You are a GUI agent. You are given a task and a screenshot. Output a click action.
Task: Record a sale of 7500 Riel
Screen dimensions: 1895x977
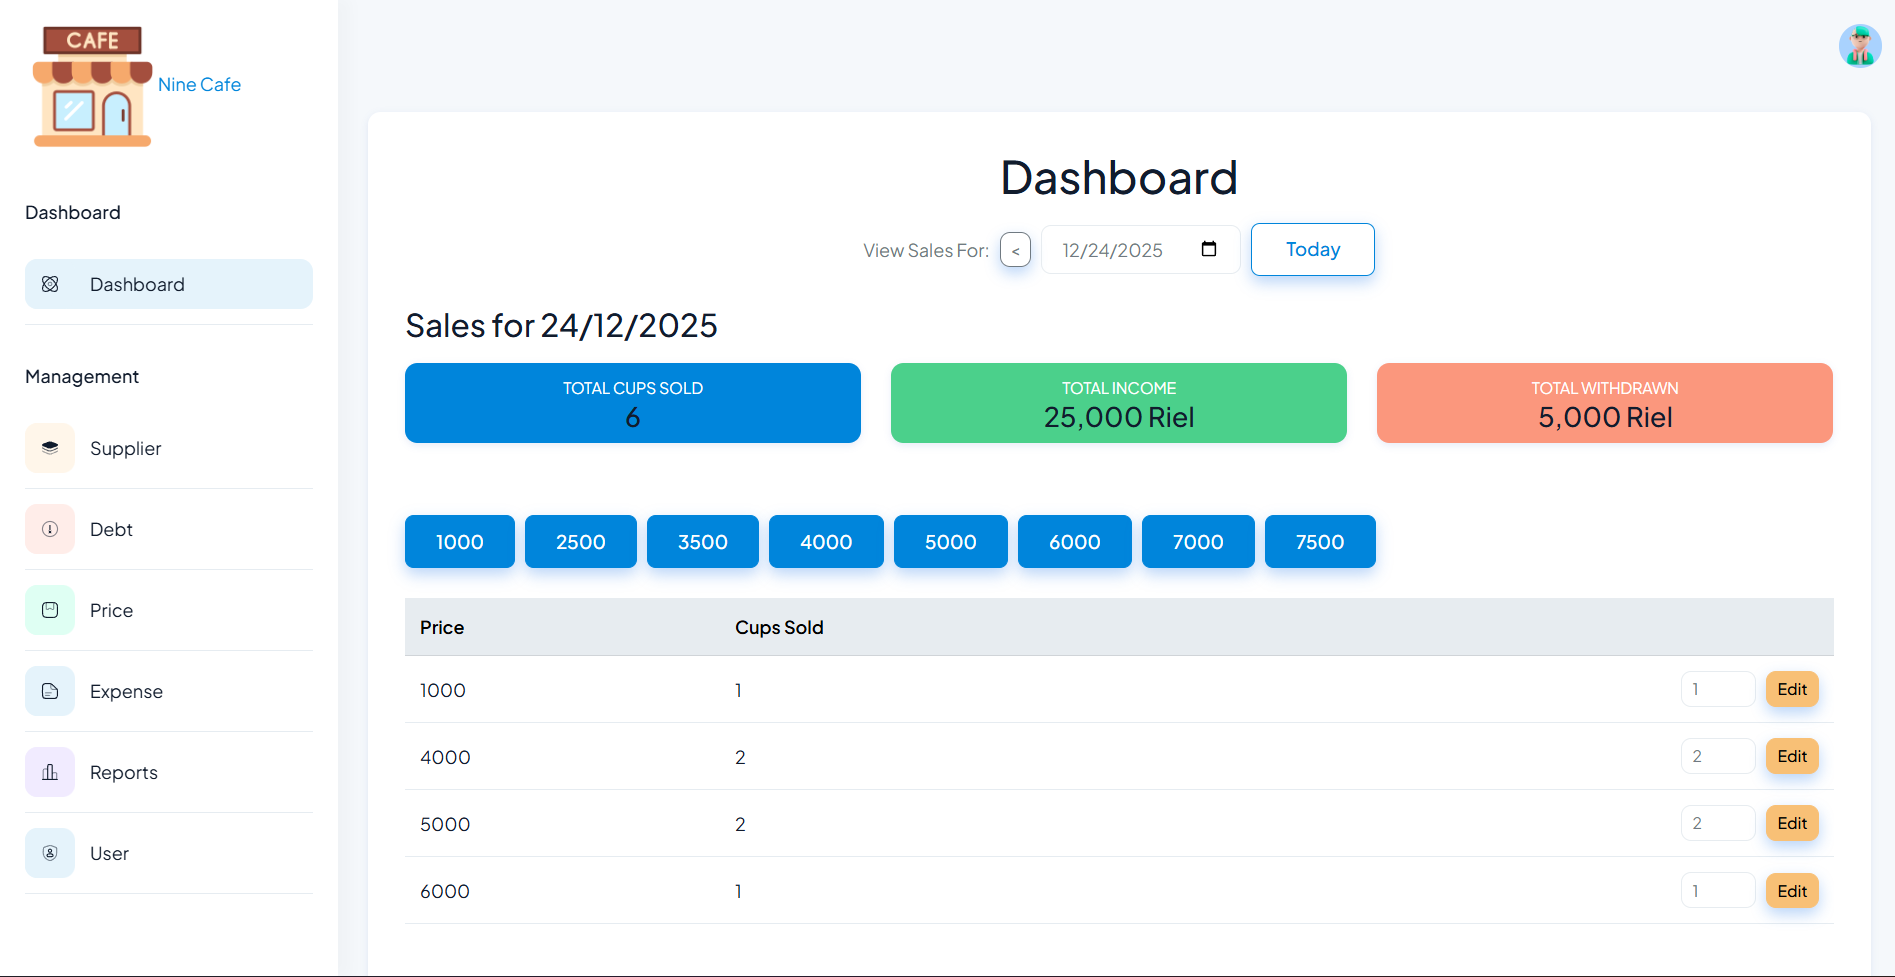pos(1319,541)
